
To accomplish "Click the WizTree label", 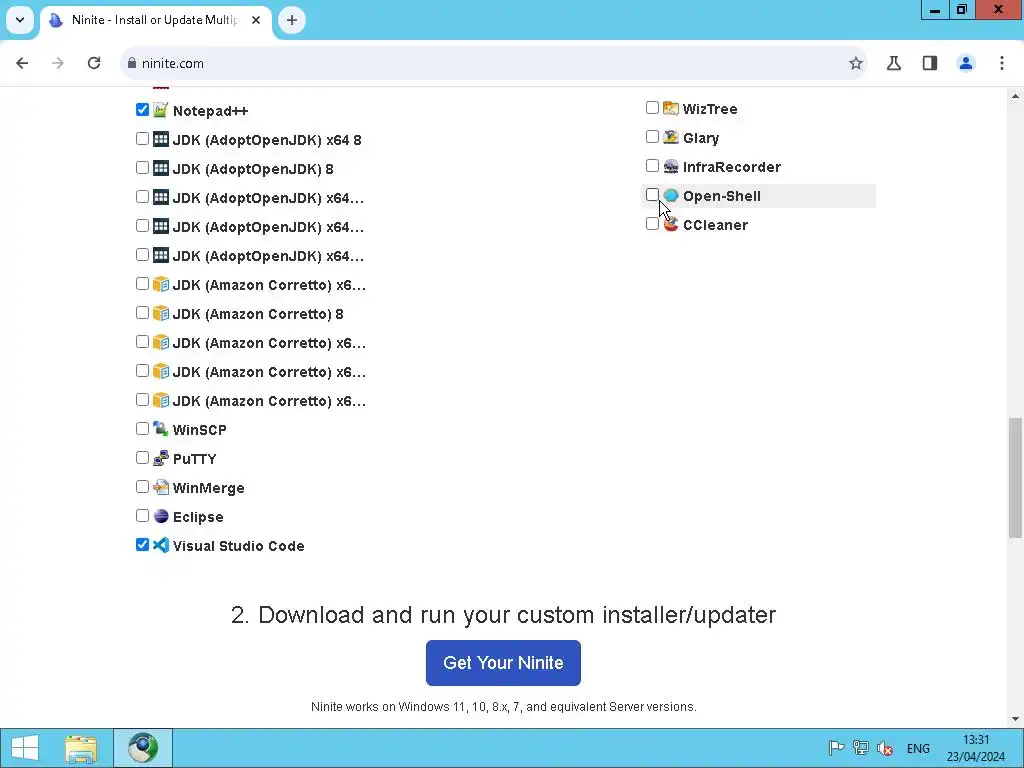I will pos(710,109).
